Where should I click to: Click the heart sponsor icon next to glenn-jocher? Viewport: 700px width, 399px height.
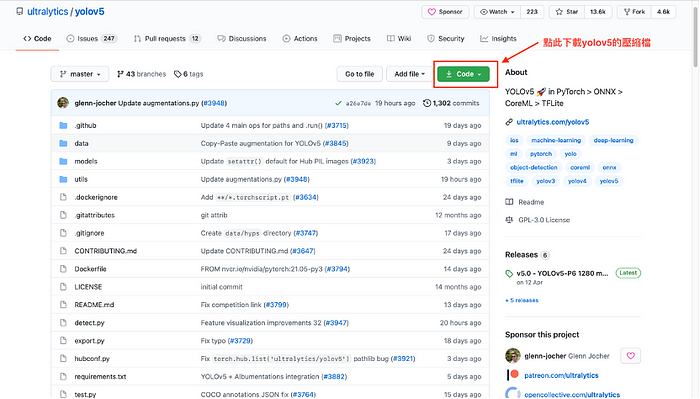pos(630,356)
